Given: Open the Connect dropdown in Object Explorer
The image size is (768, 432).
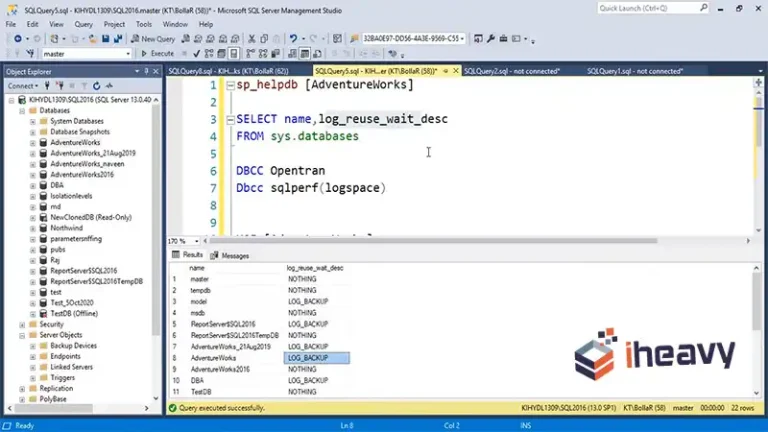Looking at the screenshot, I should 23,86.
